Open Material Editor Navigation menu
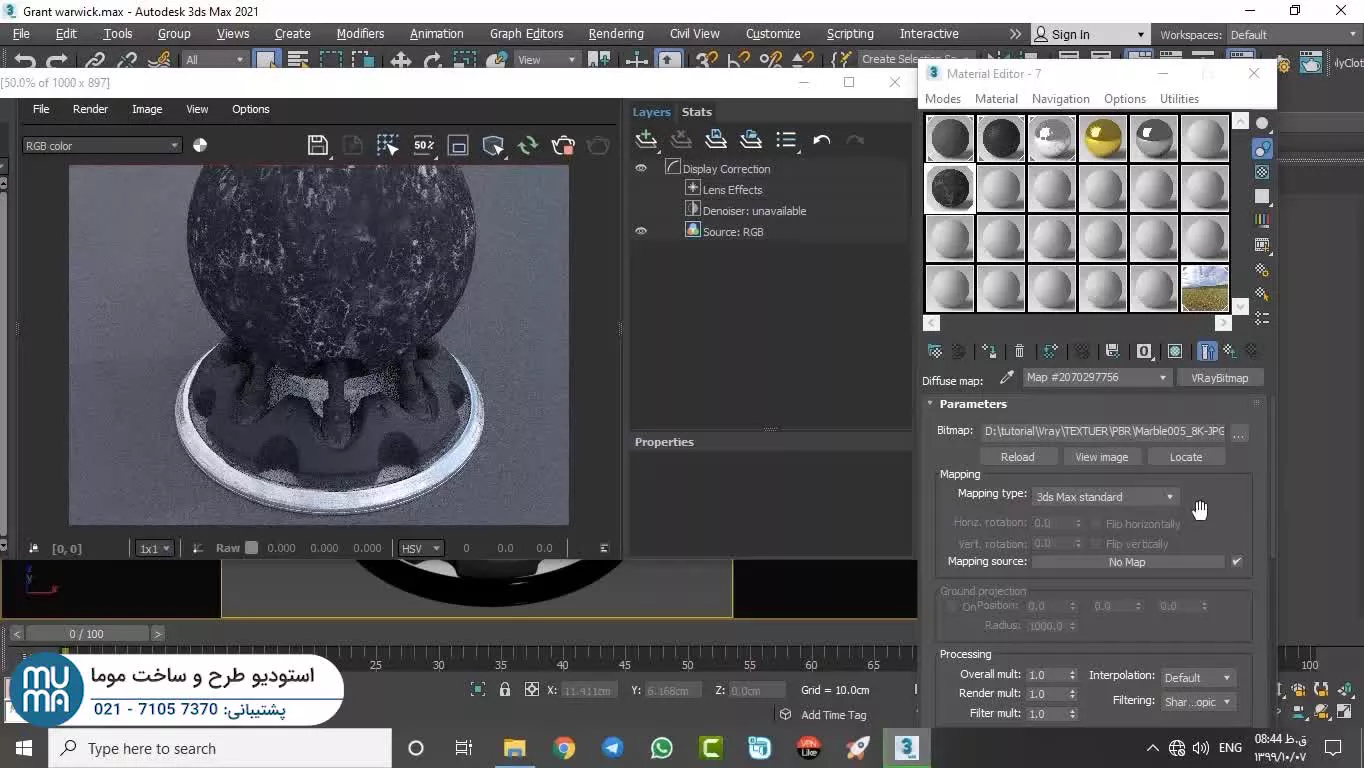The image size is (1364, 768). pyautogui.click(x=1060, y=99)
